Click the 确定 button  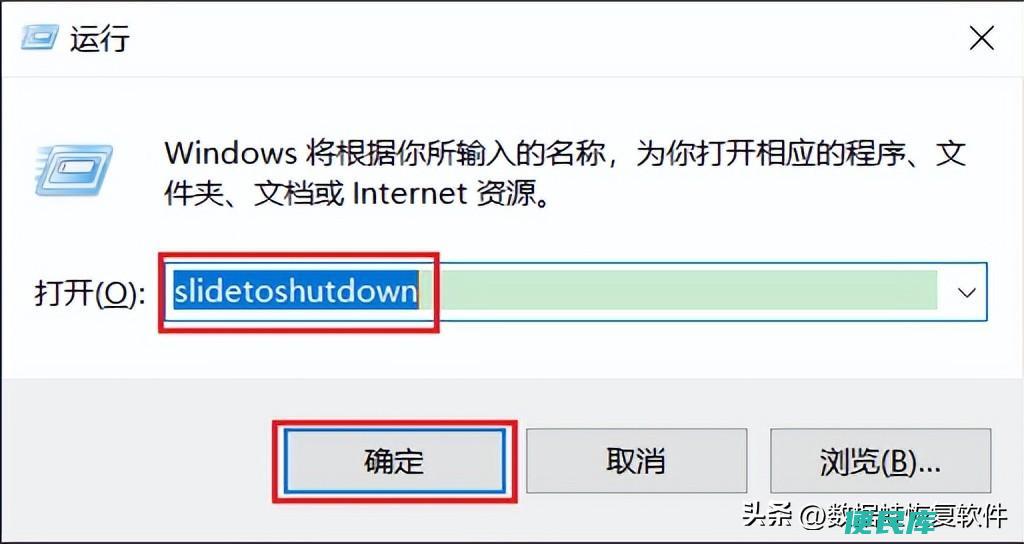click(x=395, y=462)
